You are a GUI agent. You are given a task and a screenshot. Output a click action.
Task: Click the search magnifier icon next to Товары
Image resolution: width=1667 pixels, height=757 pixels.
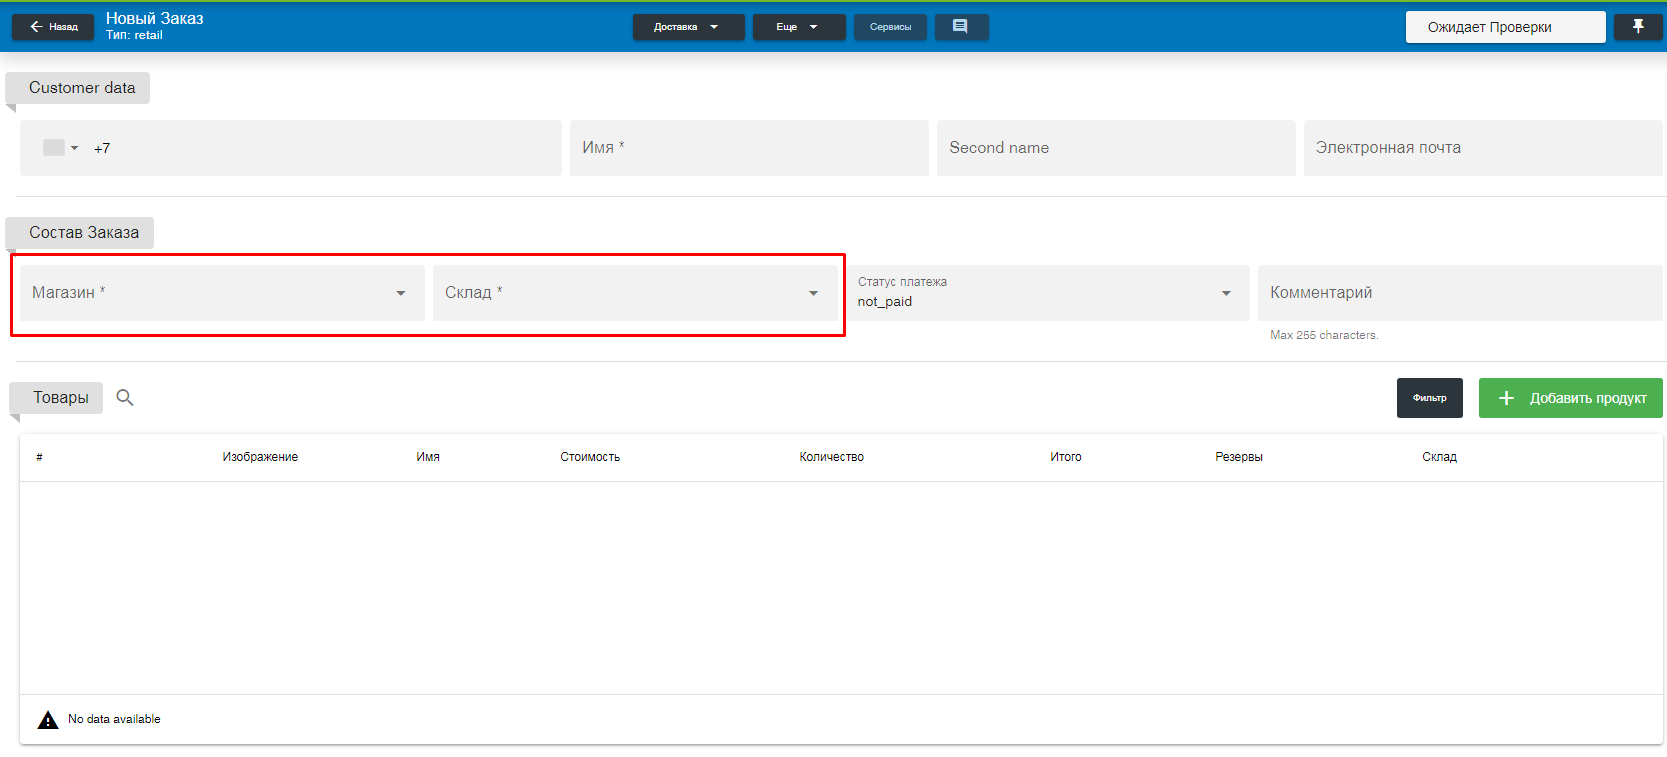(125, 398)
